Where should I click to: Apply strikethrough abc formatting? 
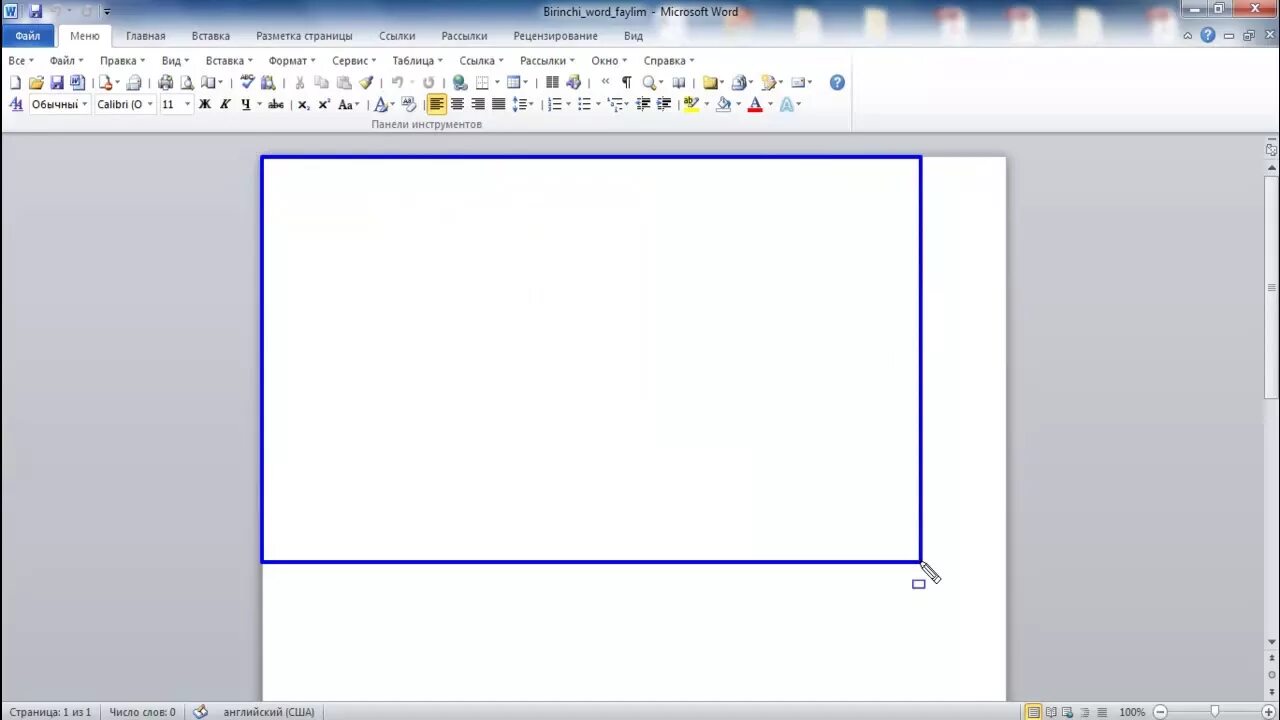tap(276, 104)
